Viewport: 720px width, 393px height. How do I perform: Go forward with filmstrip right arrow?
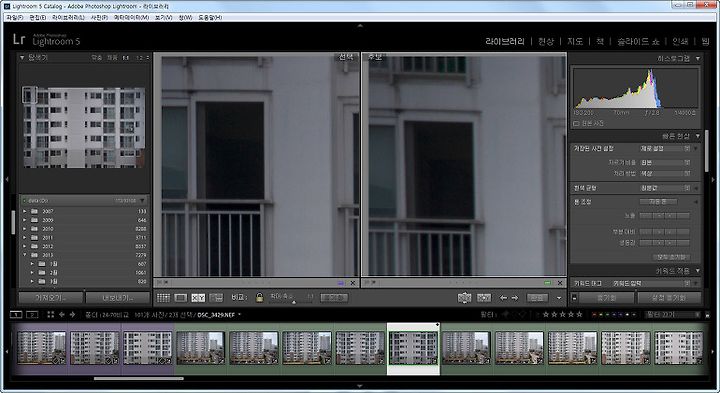[72, 314]
